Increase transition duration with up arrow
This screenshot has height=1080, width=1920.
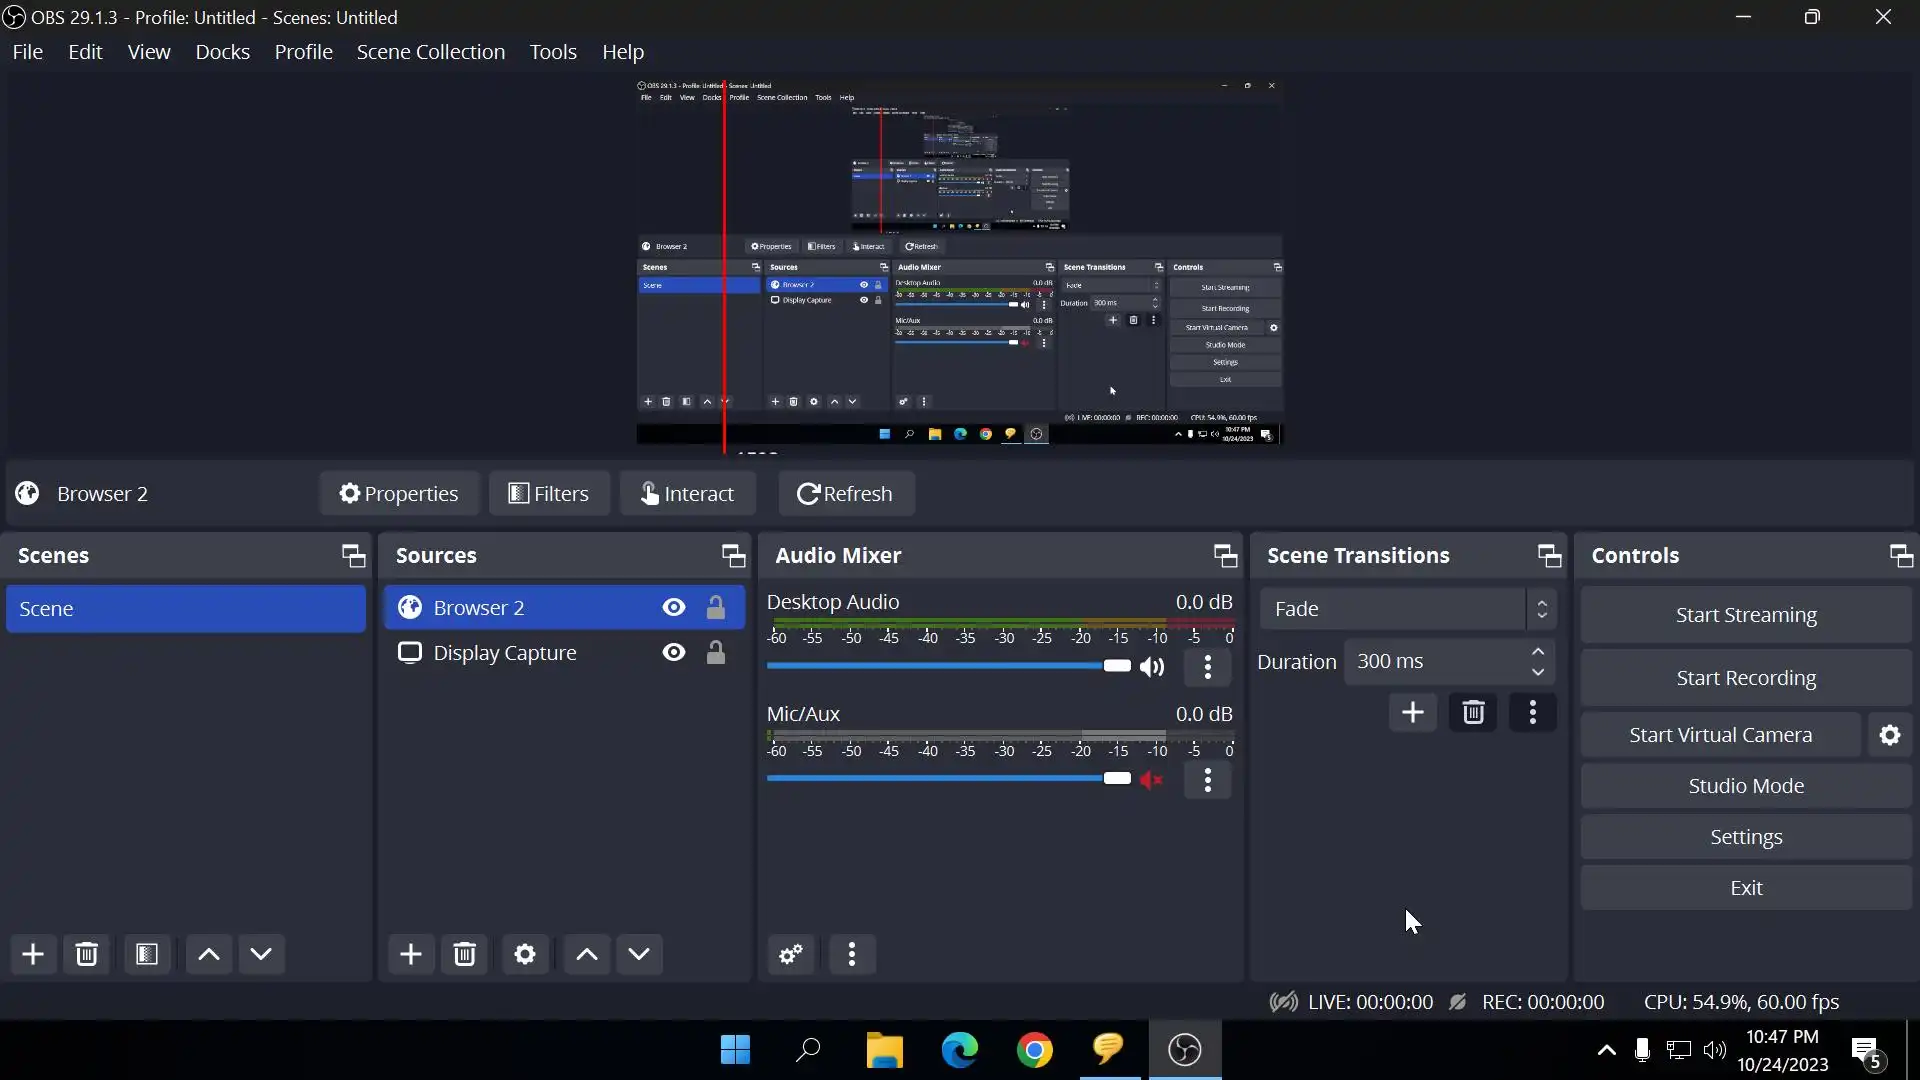1538,652
